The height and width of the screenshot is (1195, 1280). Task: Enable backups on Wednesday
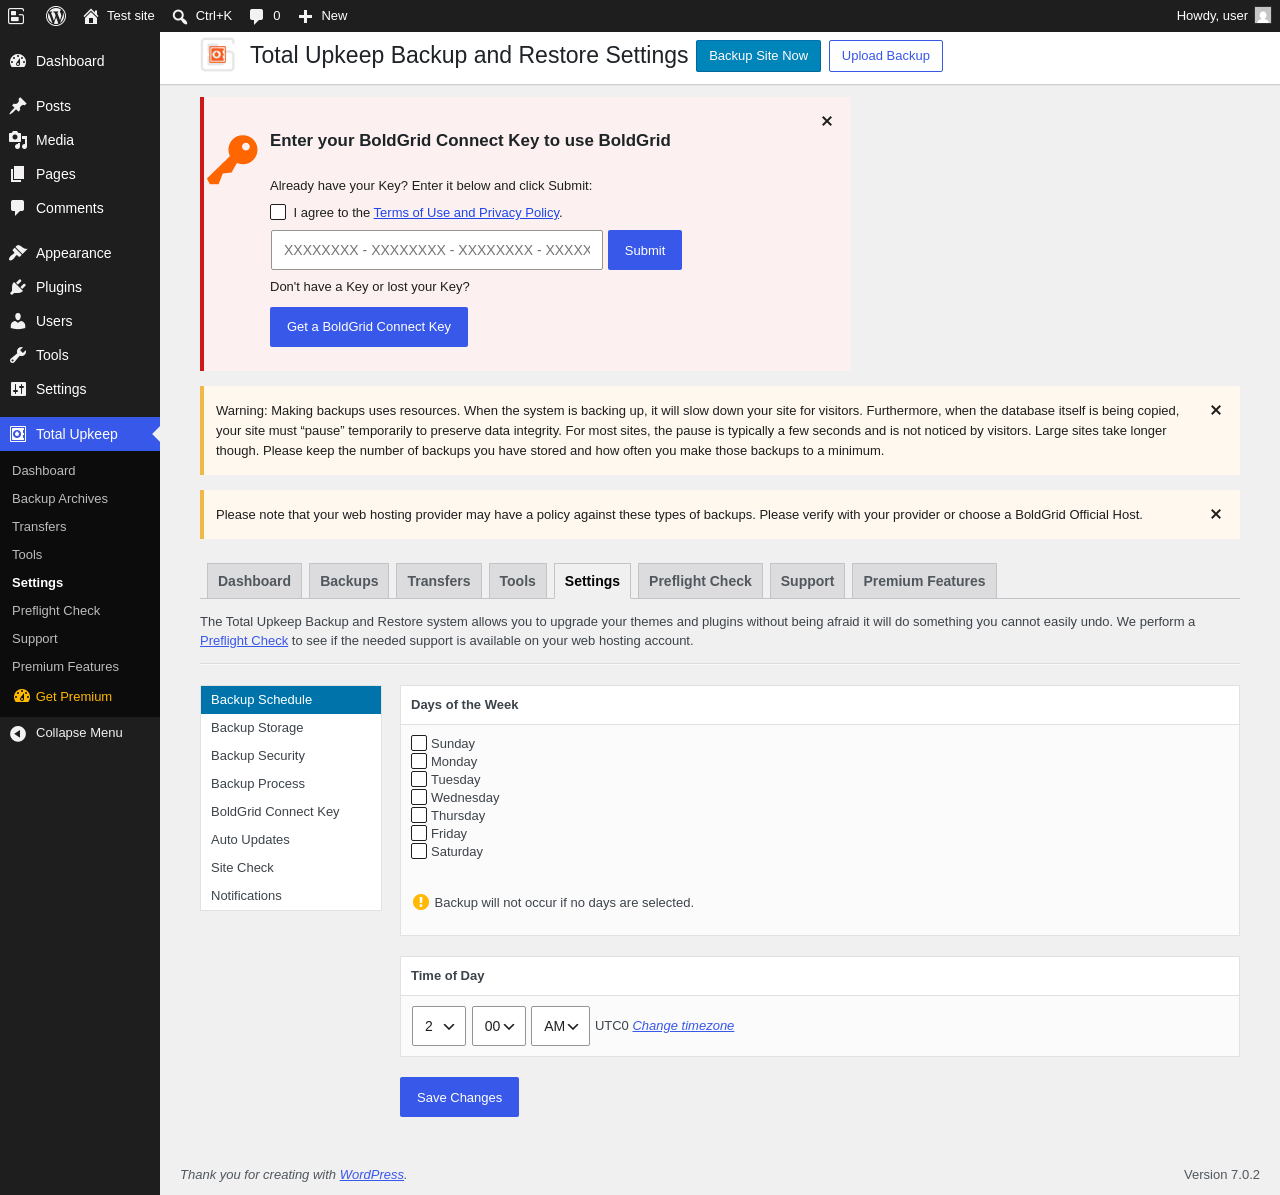(x=419, y=797)
